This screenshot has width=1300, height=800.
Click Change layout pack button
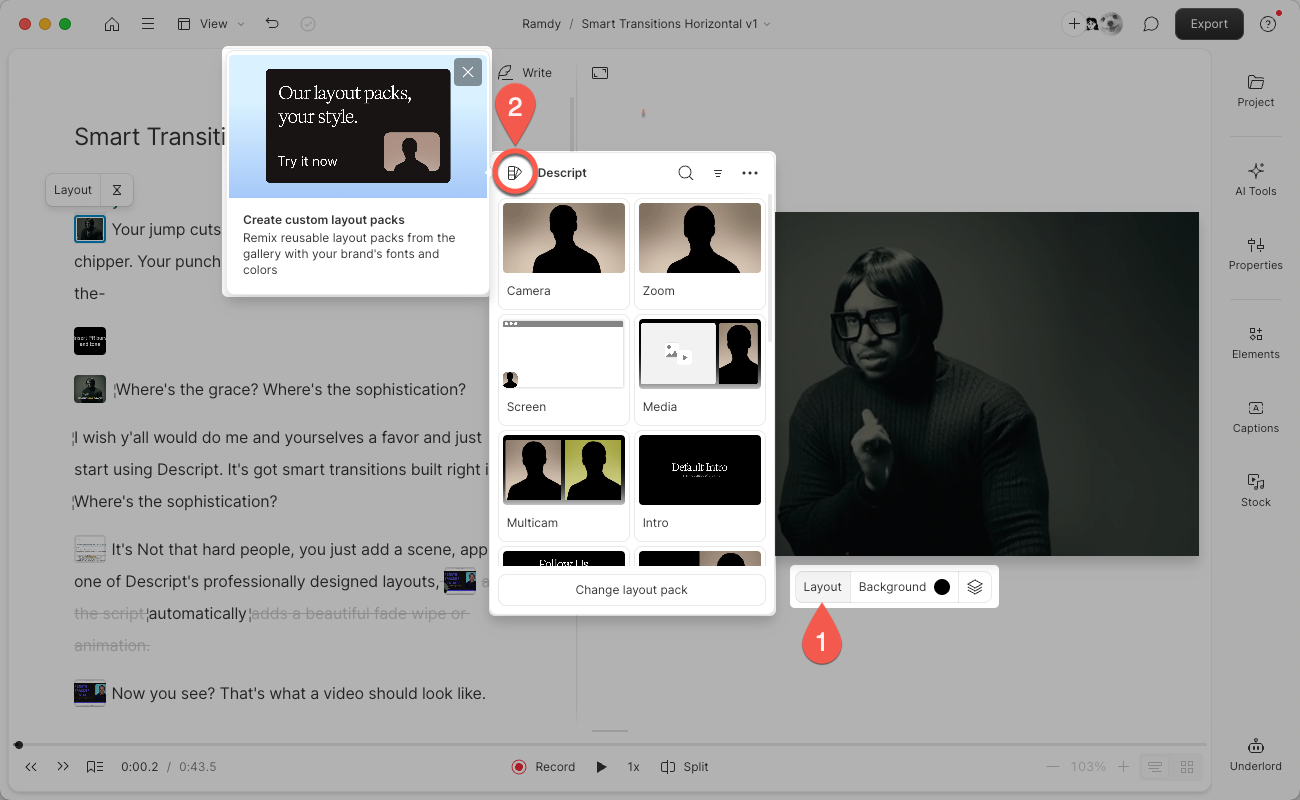click(x=632, y=590)
